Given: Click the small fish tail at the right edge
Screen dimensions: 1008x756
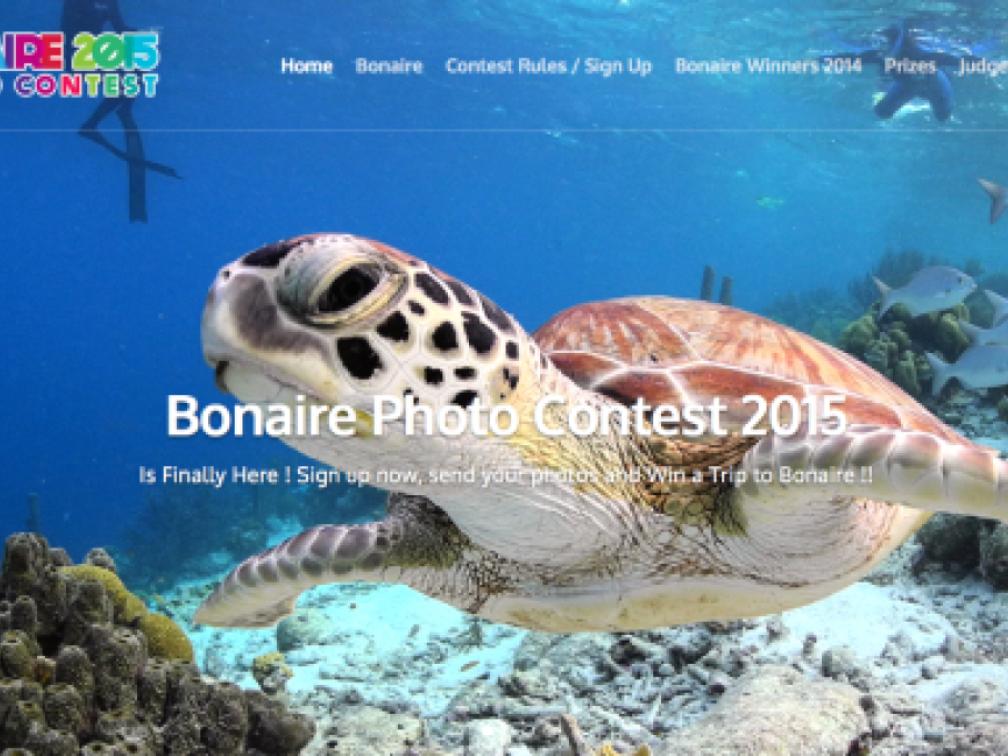Looking at the screenshot, I should tap(995, 200).
